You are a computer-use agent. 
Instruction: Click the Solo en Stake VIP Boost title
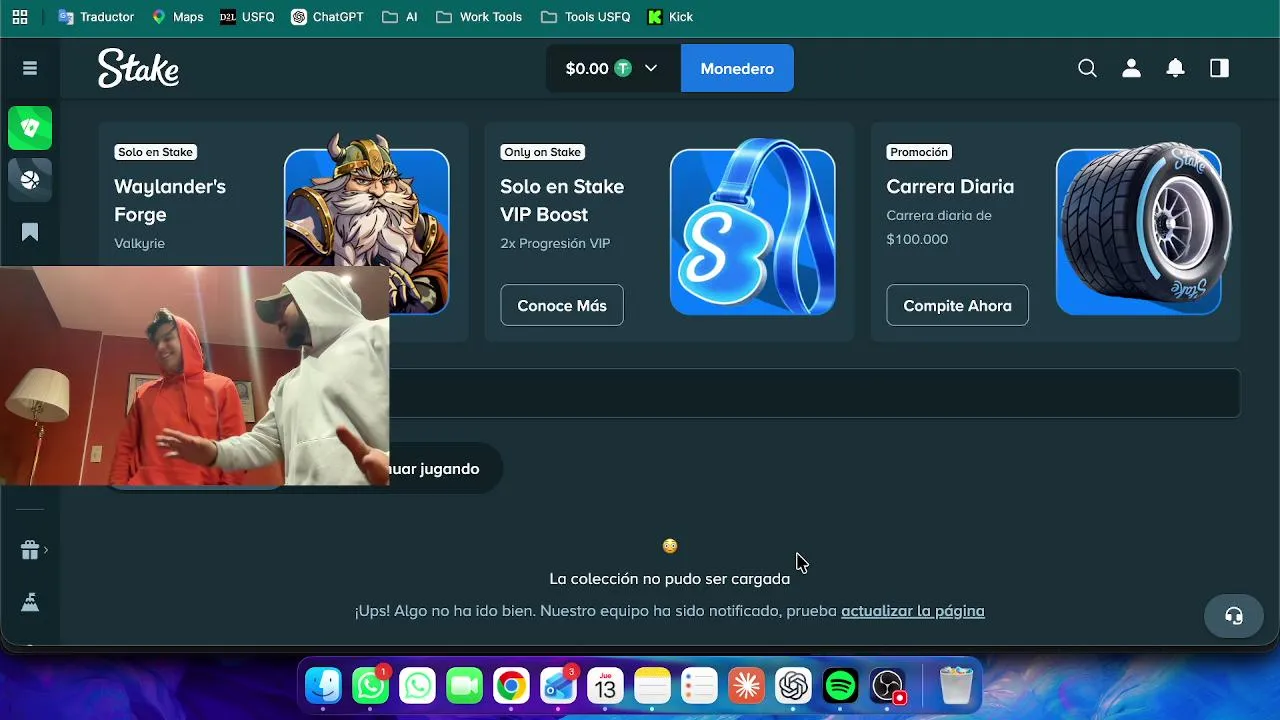pos(562,200)
